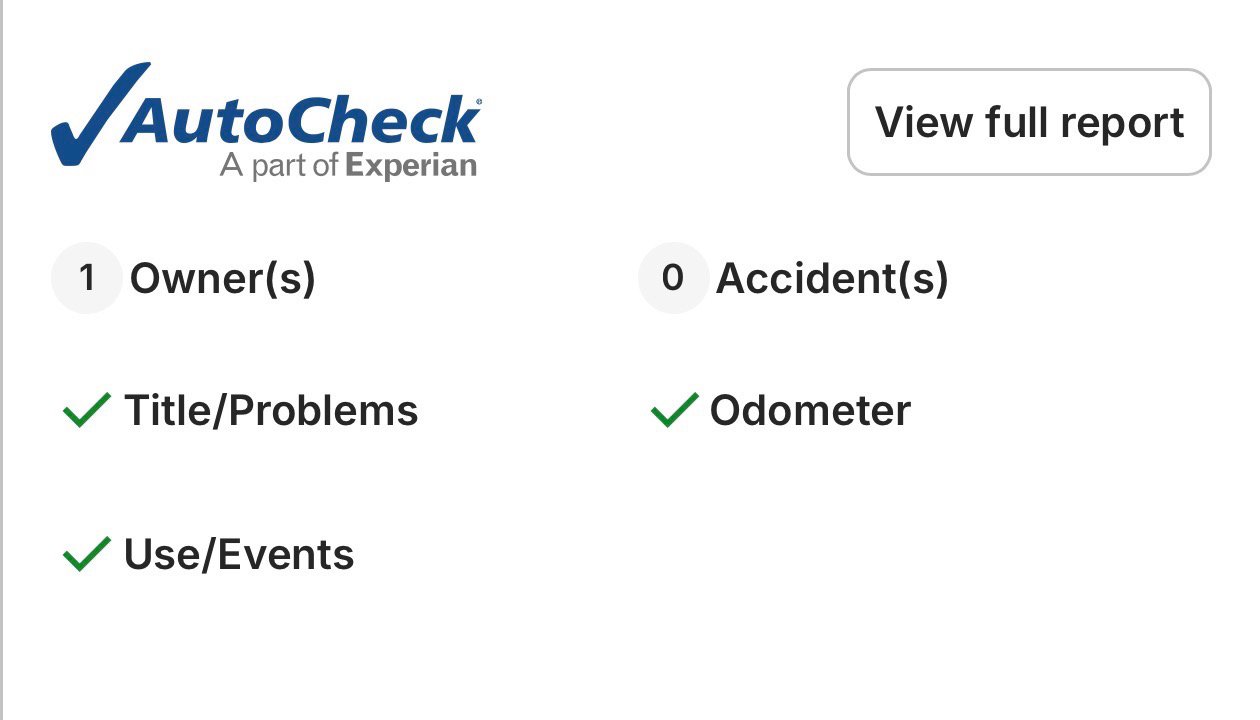
Task: Click the green check beside Title/Problems
Action: click(87, 410)
